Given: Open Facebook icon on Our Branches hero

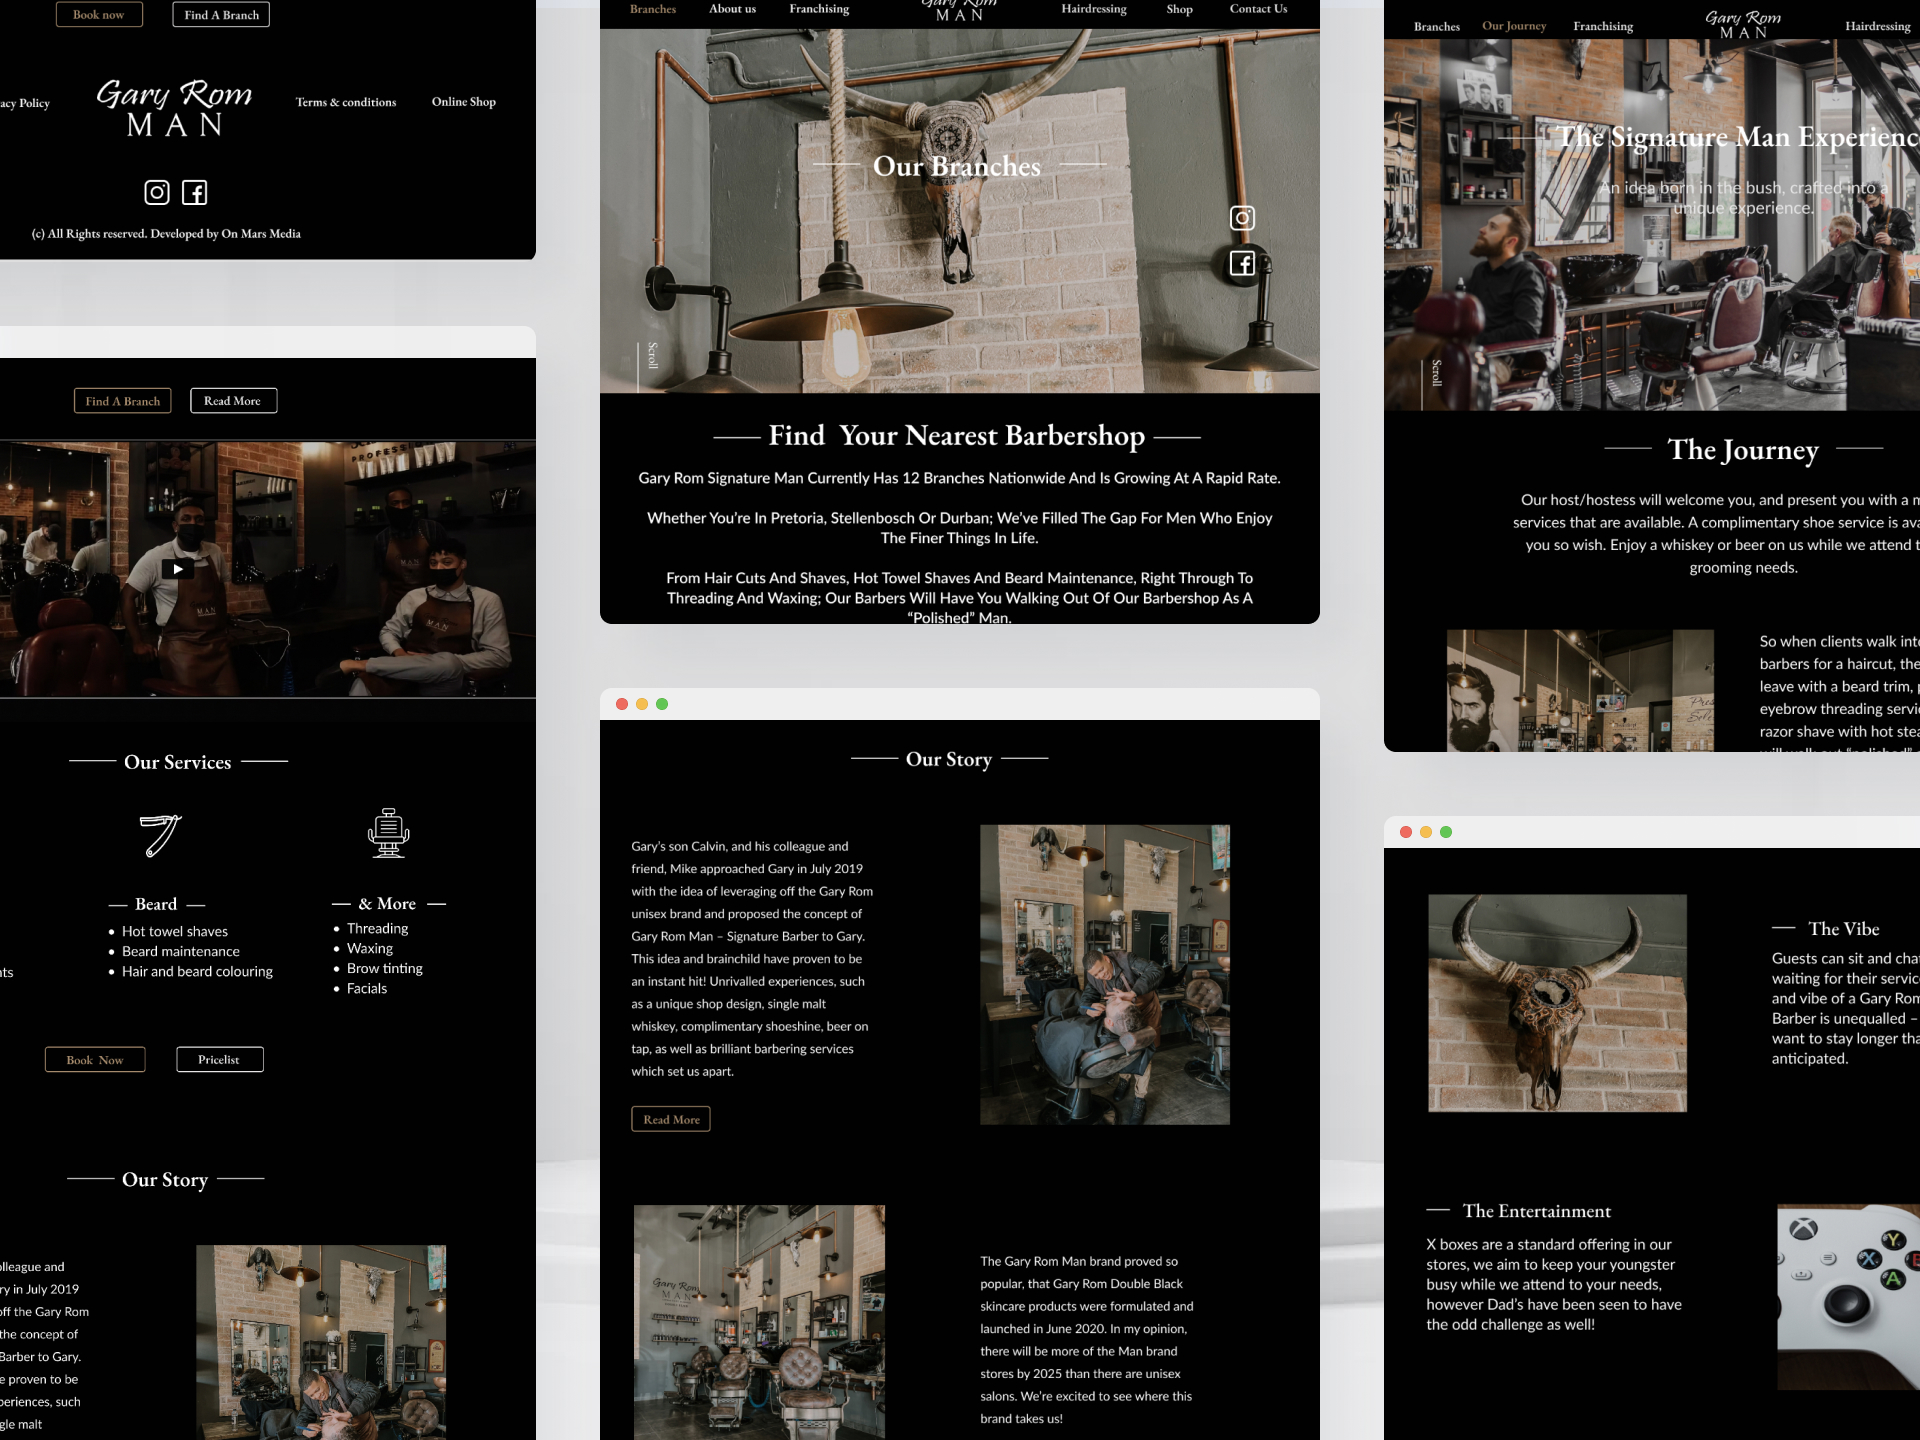Looking at the screenshot, I should tap(1242, 264).
